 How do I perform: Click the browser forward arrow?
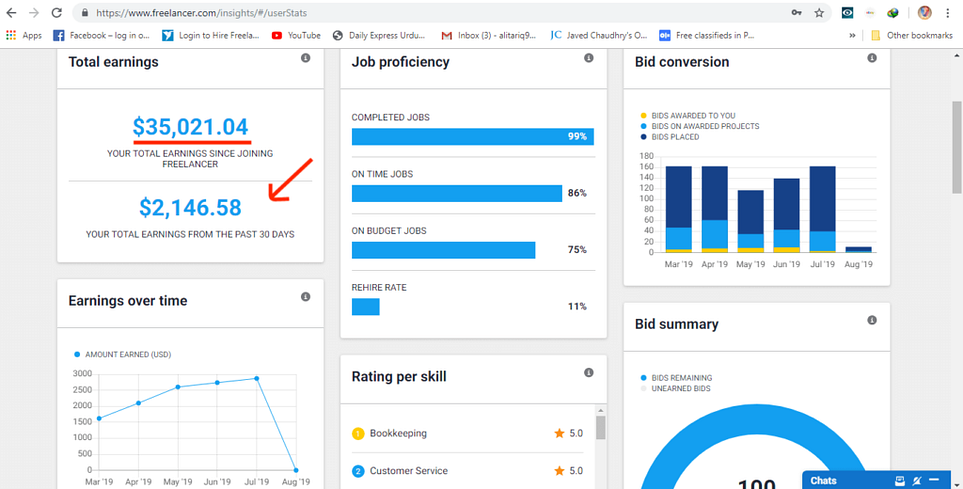(34, 13)
